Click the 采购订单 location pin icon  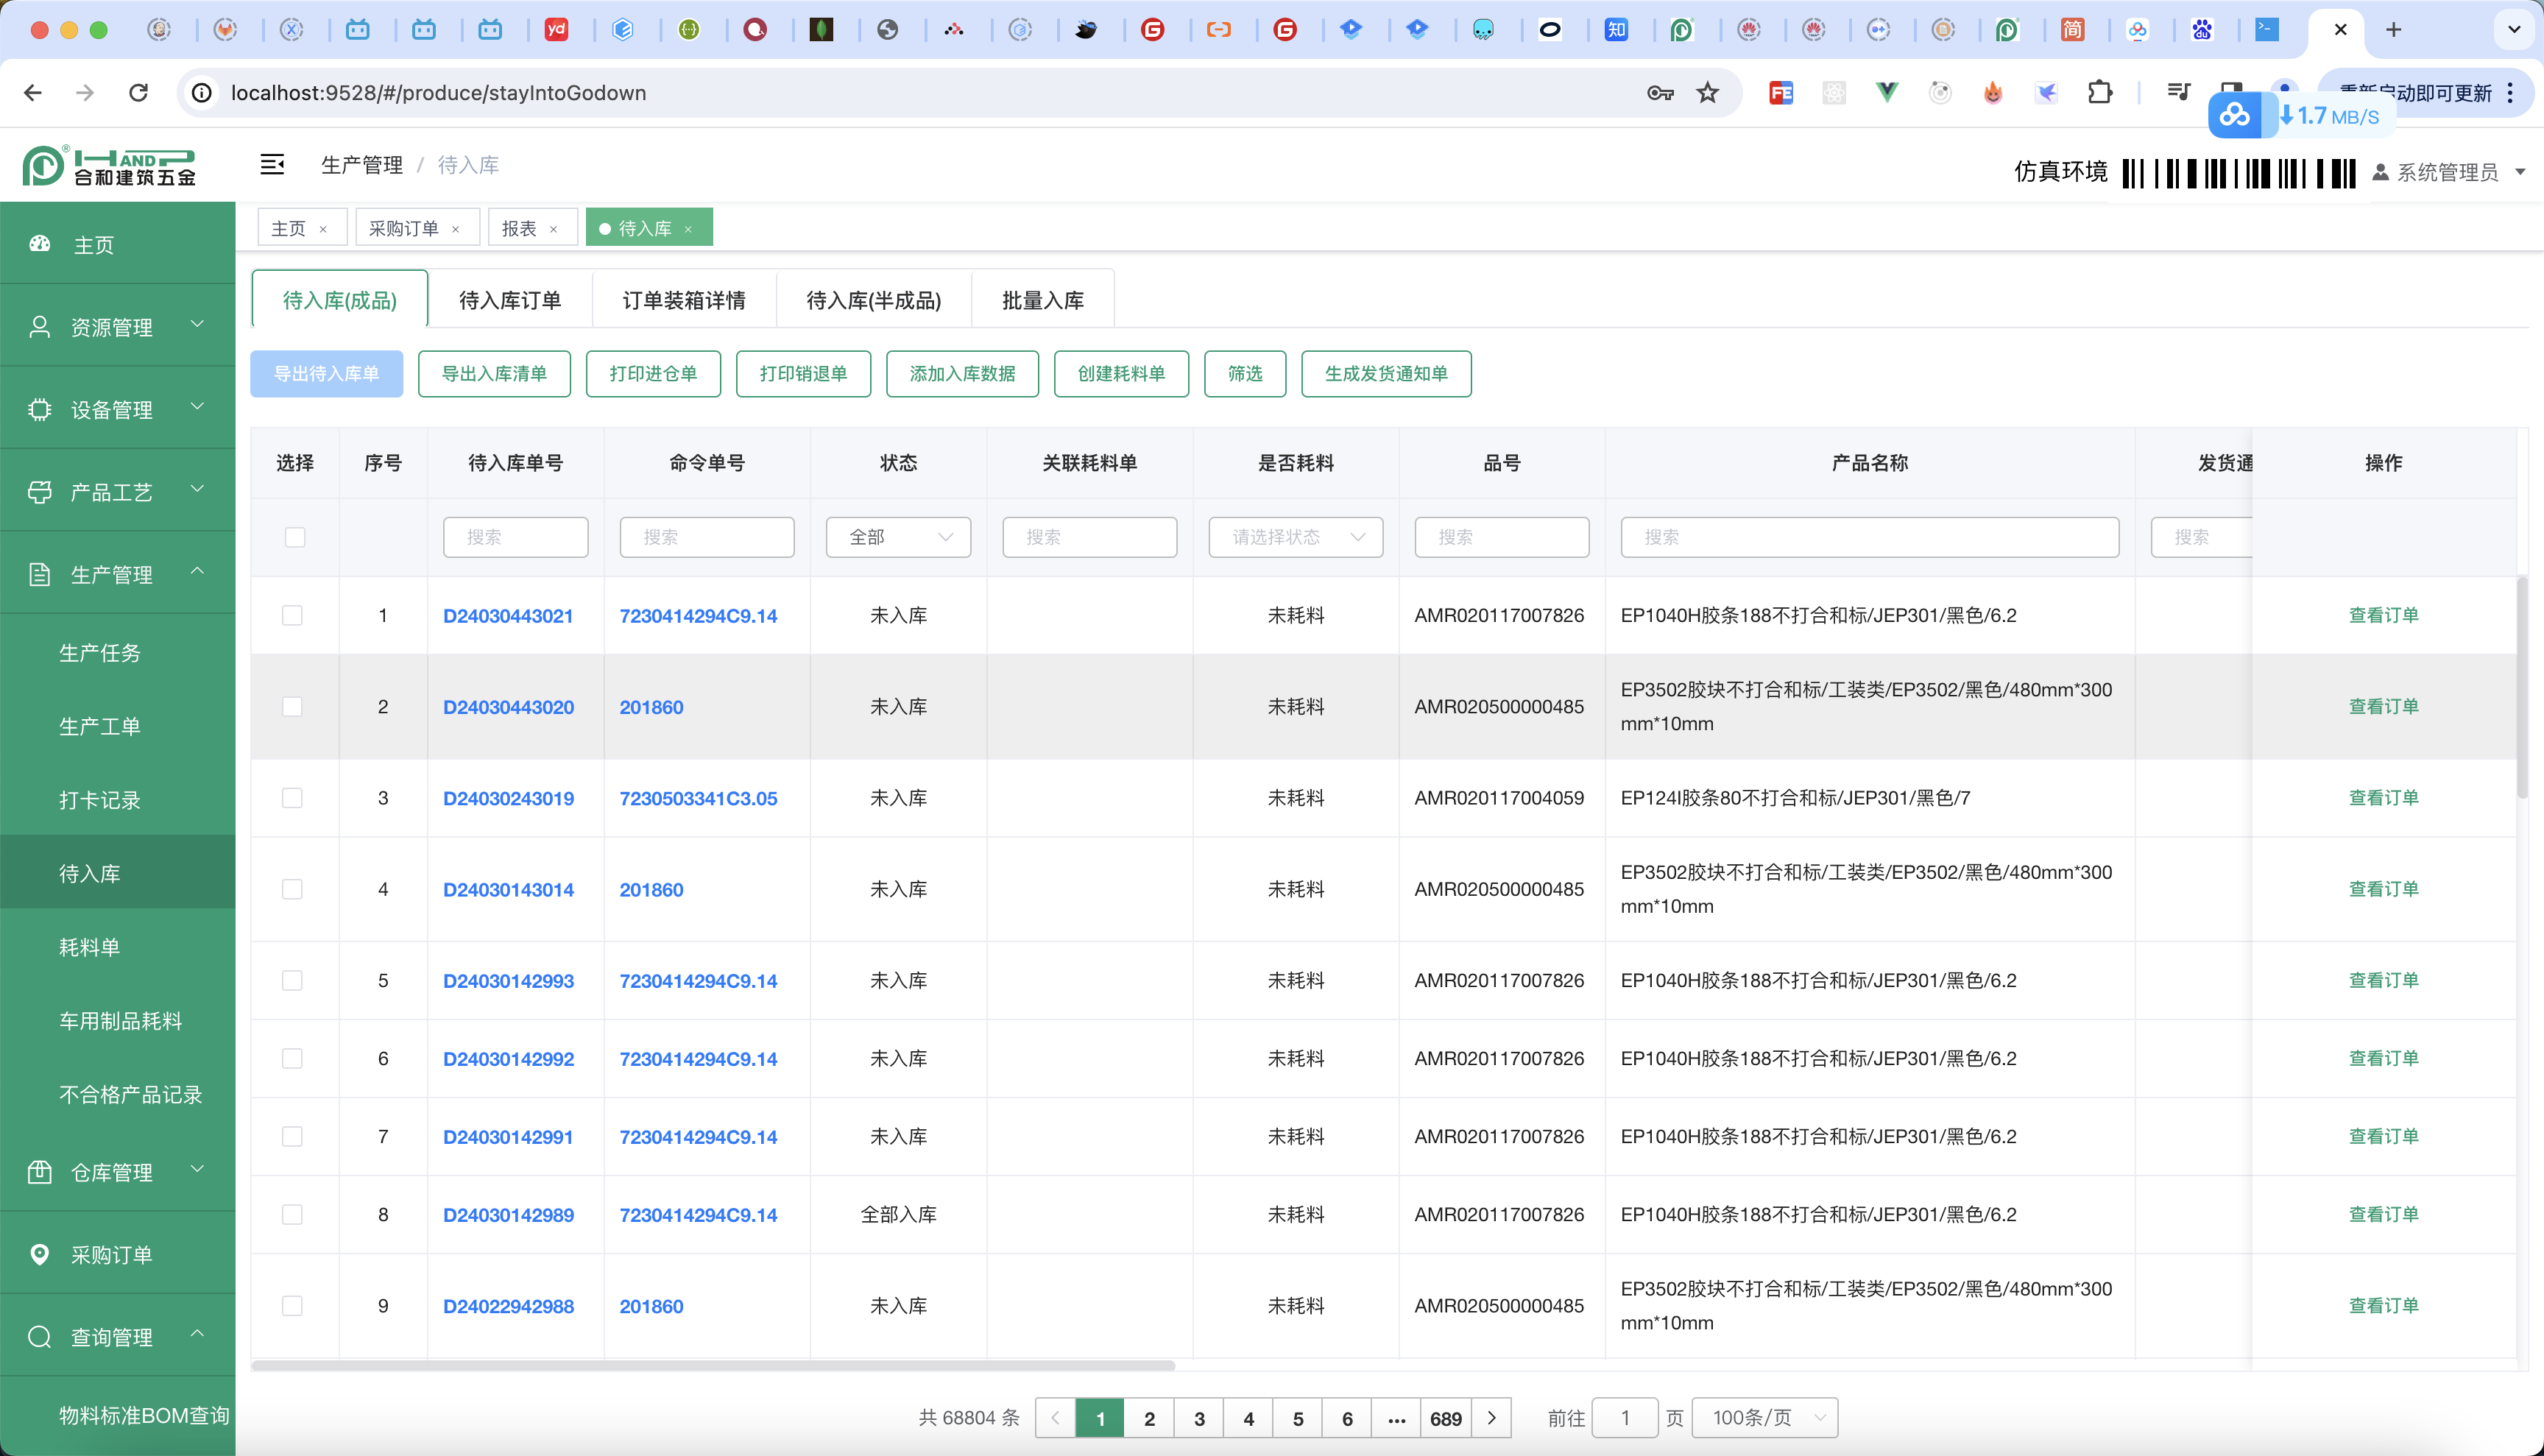point(40,1254)
